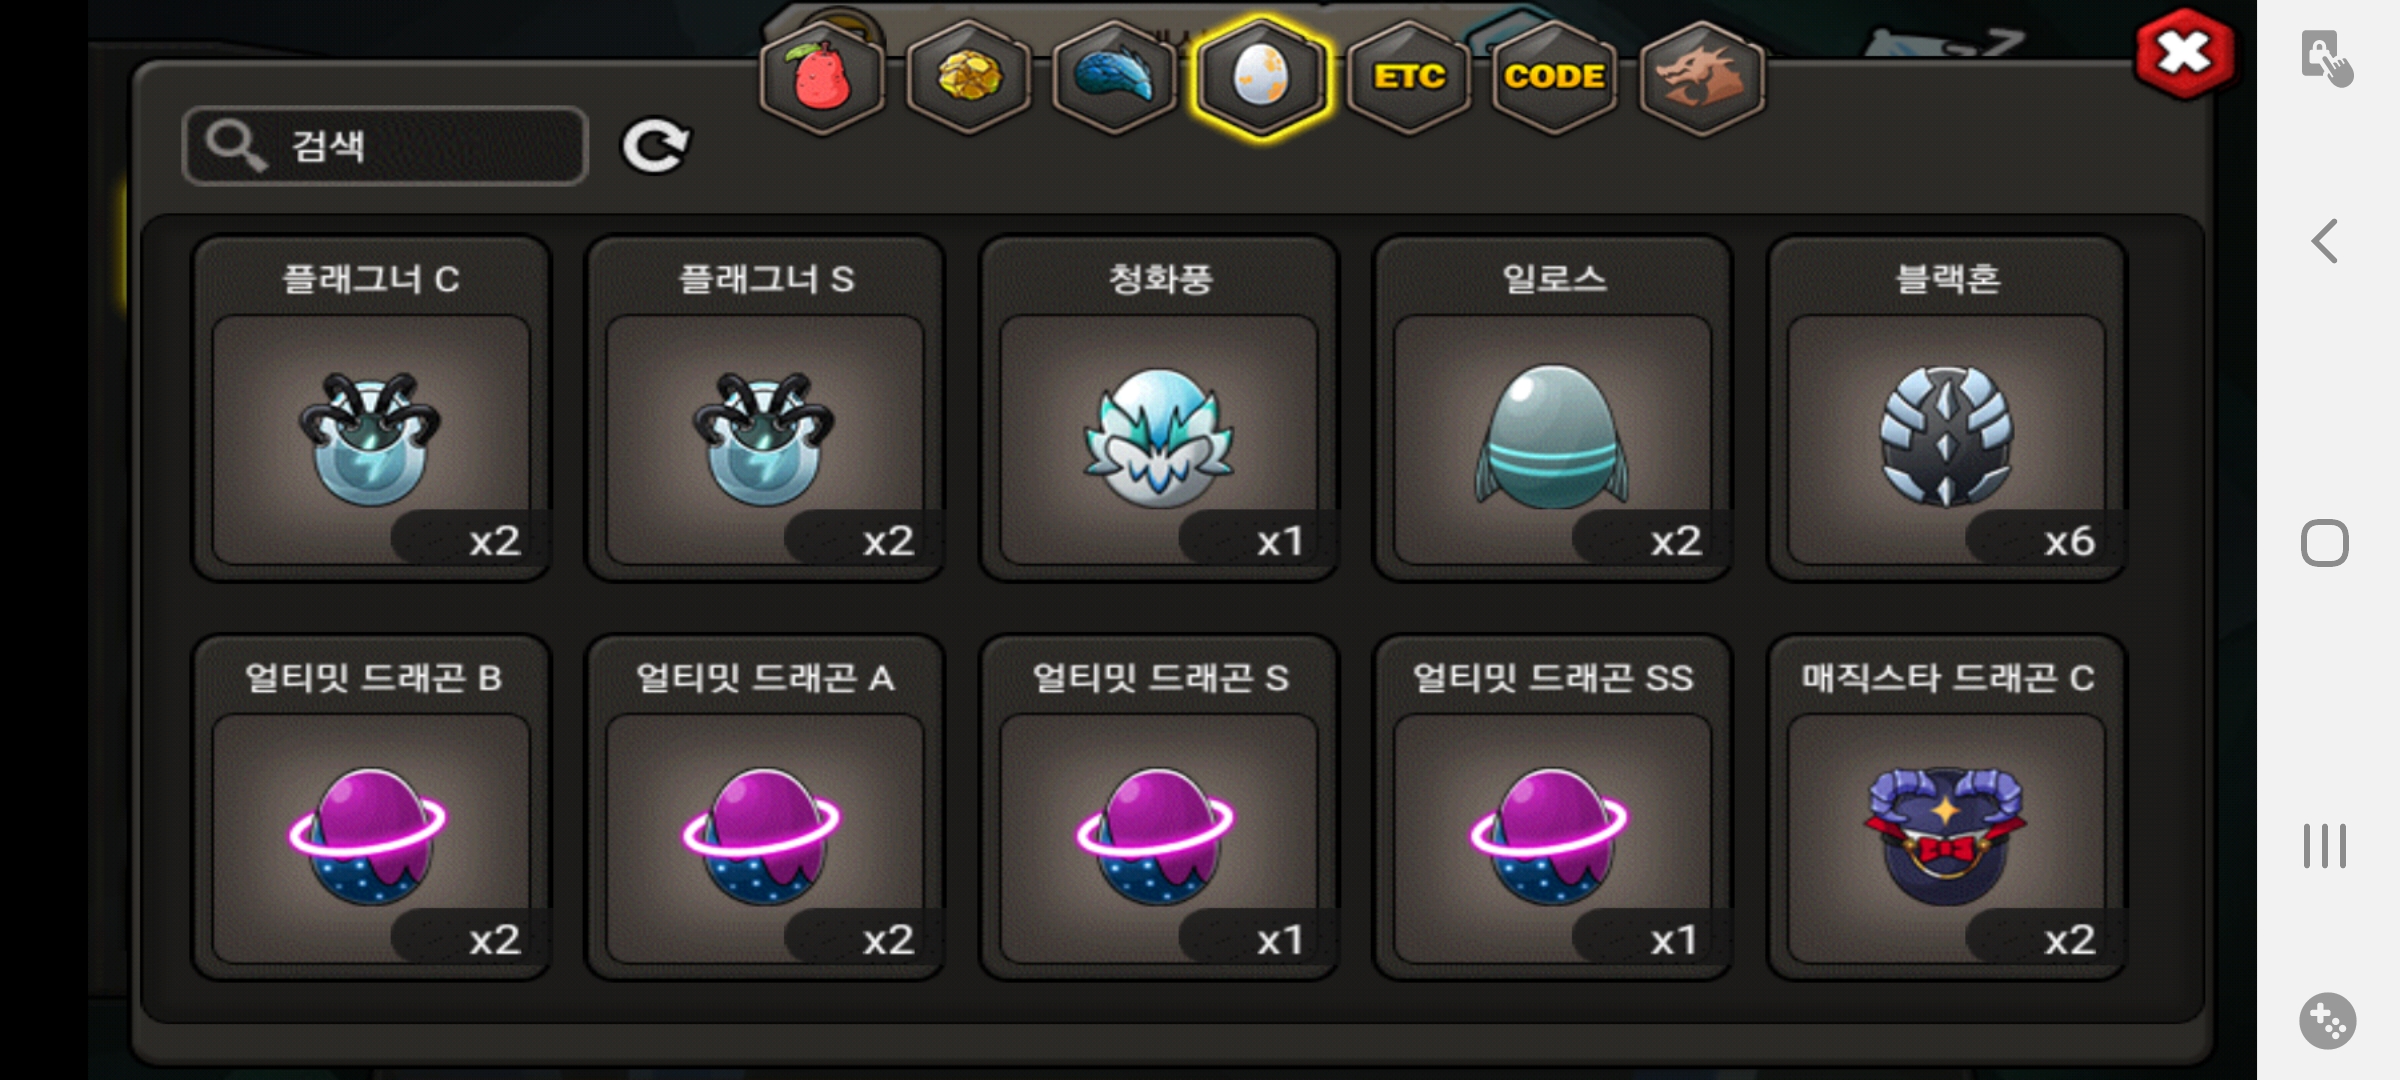Click the 검색 search input field
Screen dimensions: 2400x1080
click(x=386, y=146)
